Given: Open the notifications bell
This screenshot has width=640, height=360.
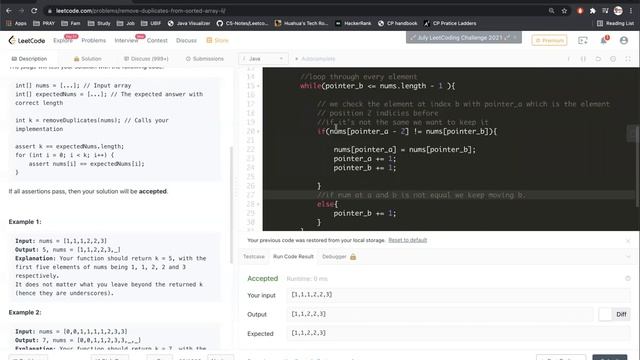Looking at the screenshot, I should tap(604, 40).
